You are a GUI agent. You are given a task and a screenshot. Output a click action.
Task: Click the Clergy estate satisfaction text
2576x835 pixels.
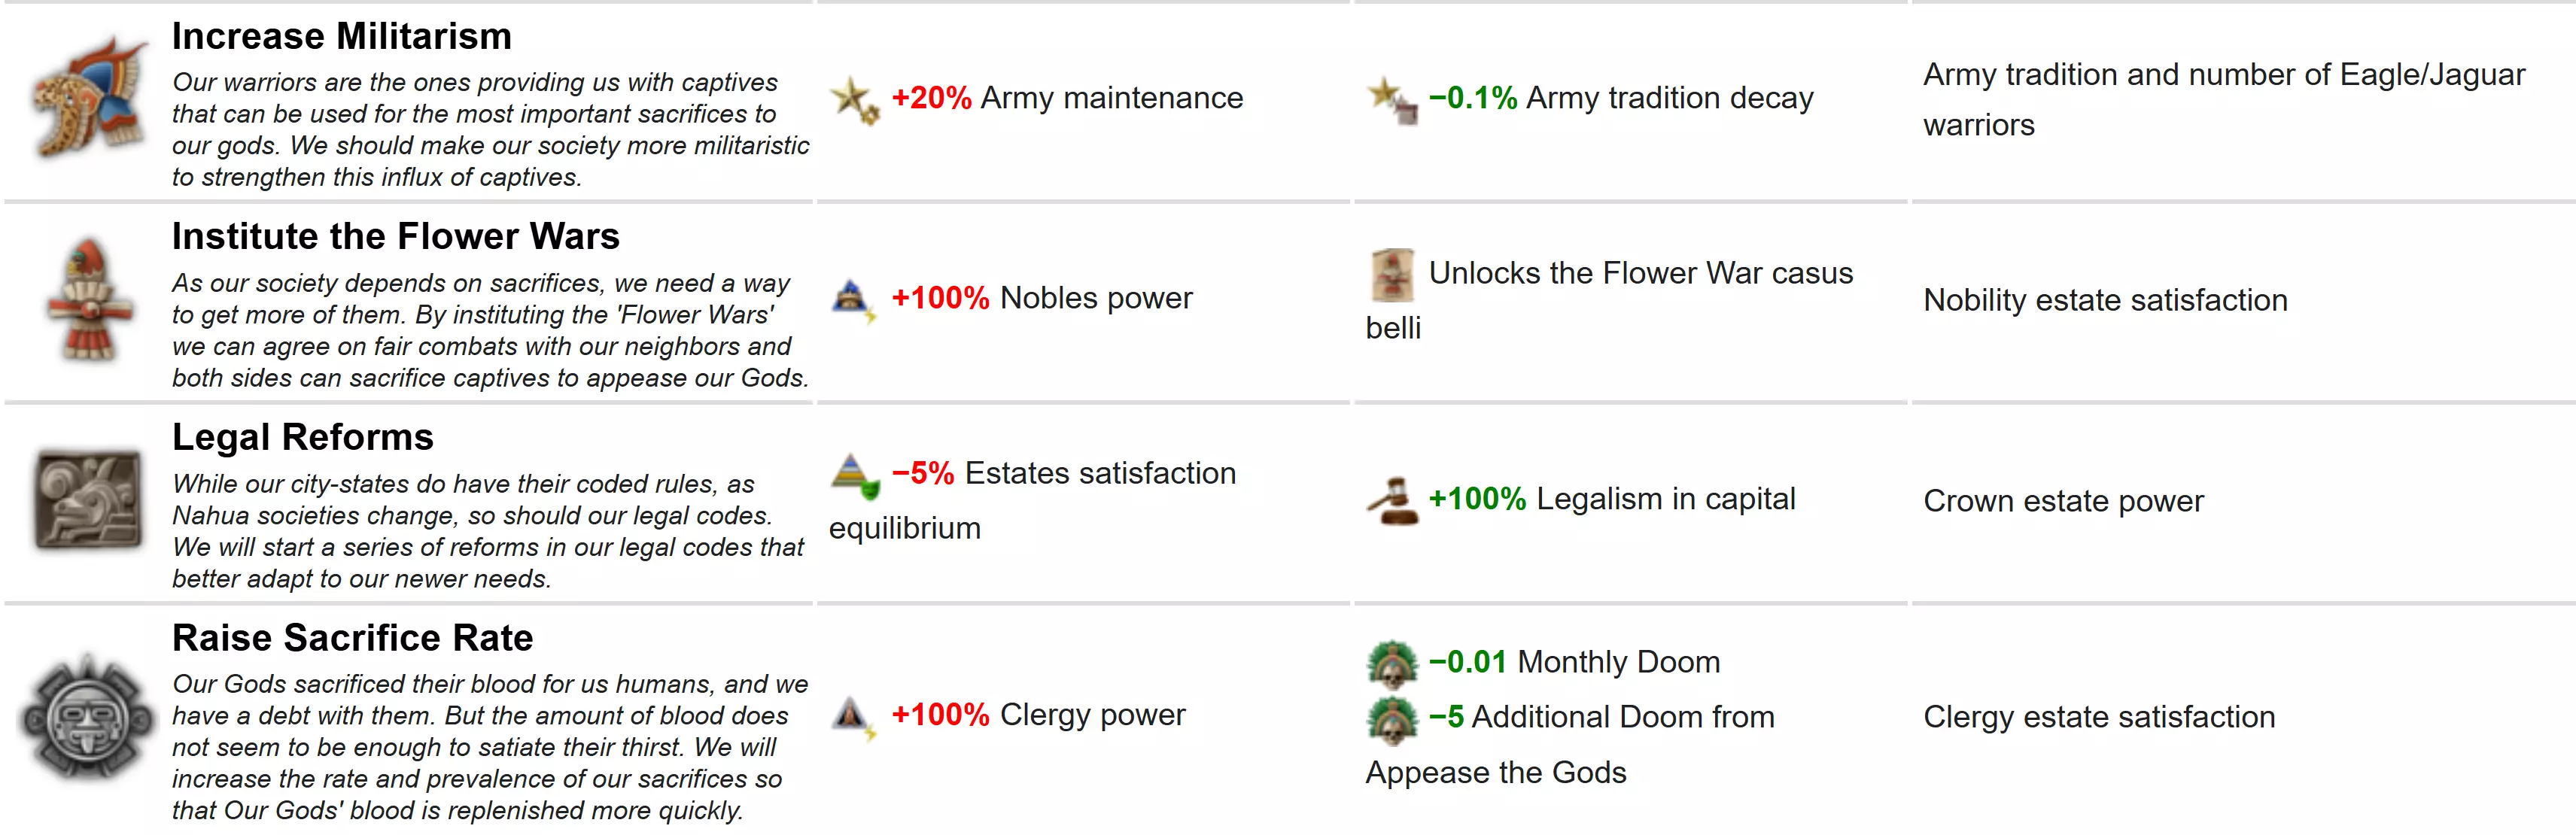pos(2099,717)
